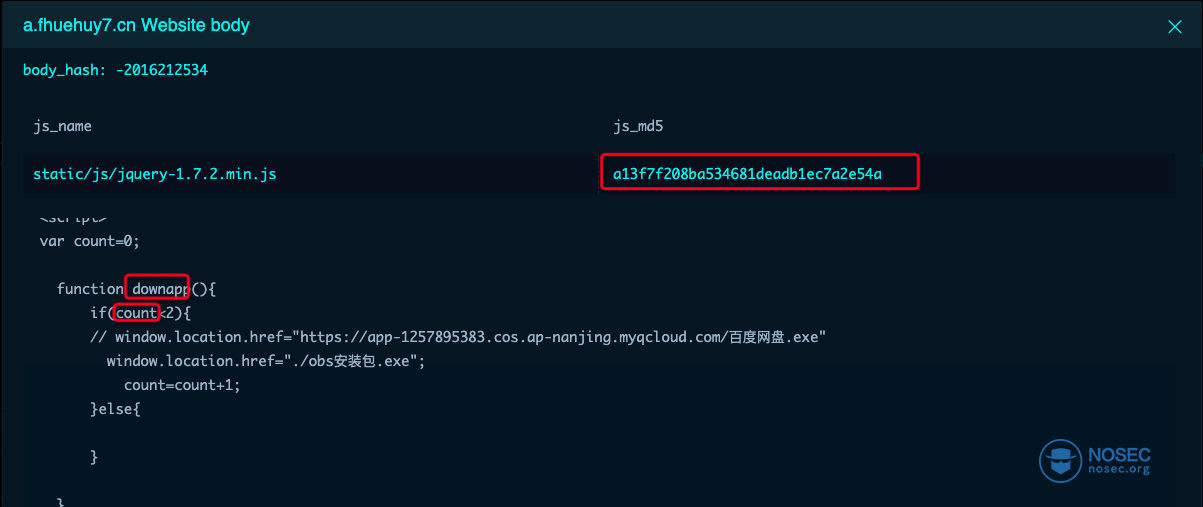This screenshot has height=507, width=1203.
Task: Click the commented myqcloud.com URL line
Action: (x=456, y=337)
